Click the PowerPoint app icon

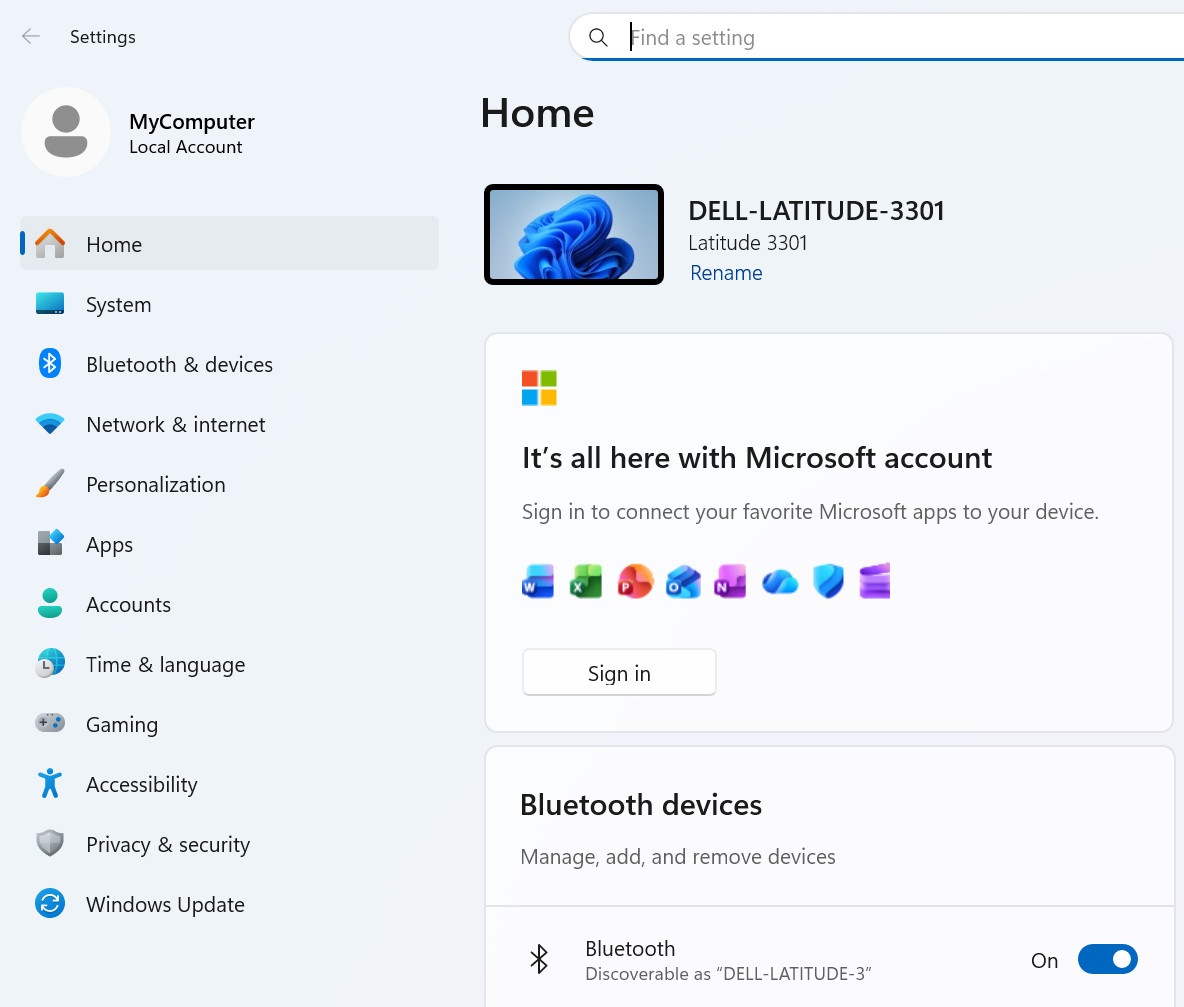click(634, 582)
